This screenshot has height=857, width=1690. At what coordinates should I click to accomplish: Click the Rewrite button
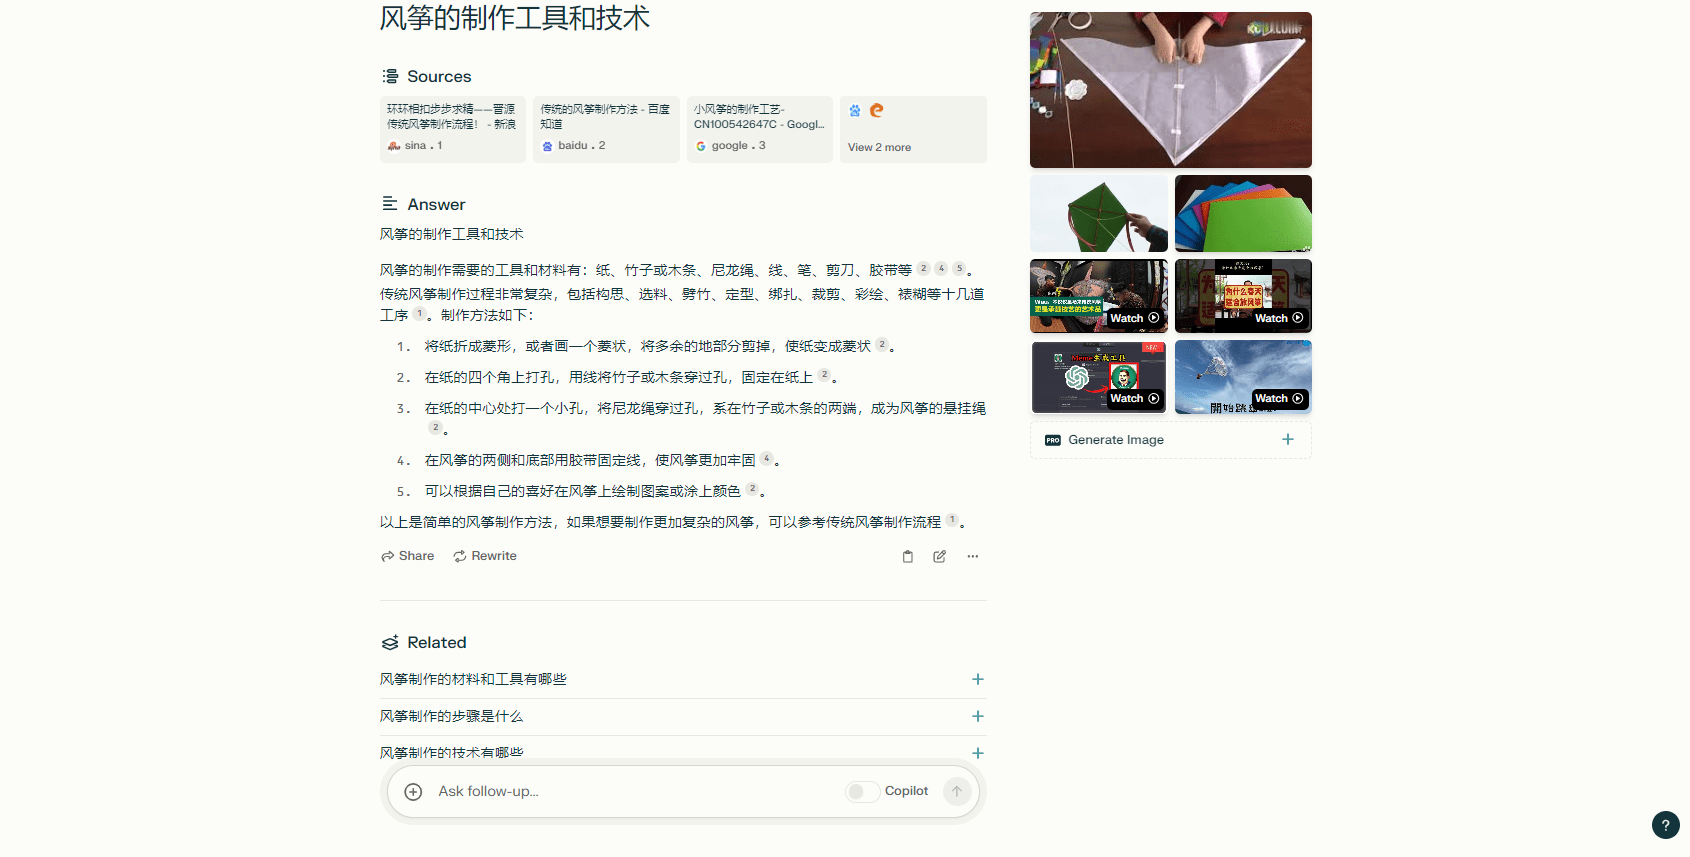click(485, 556)
